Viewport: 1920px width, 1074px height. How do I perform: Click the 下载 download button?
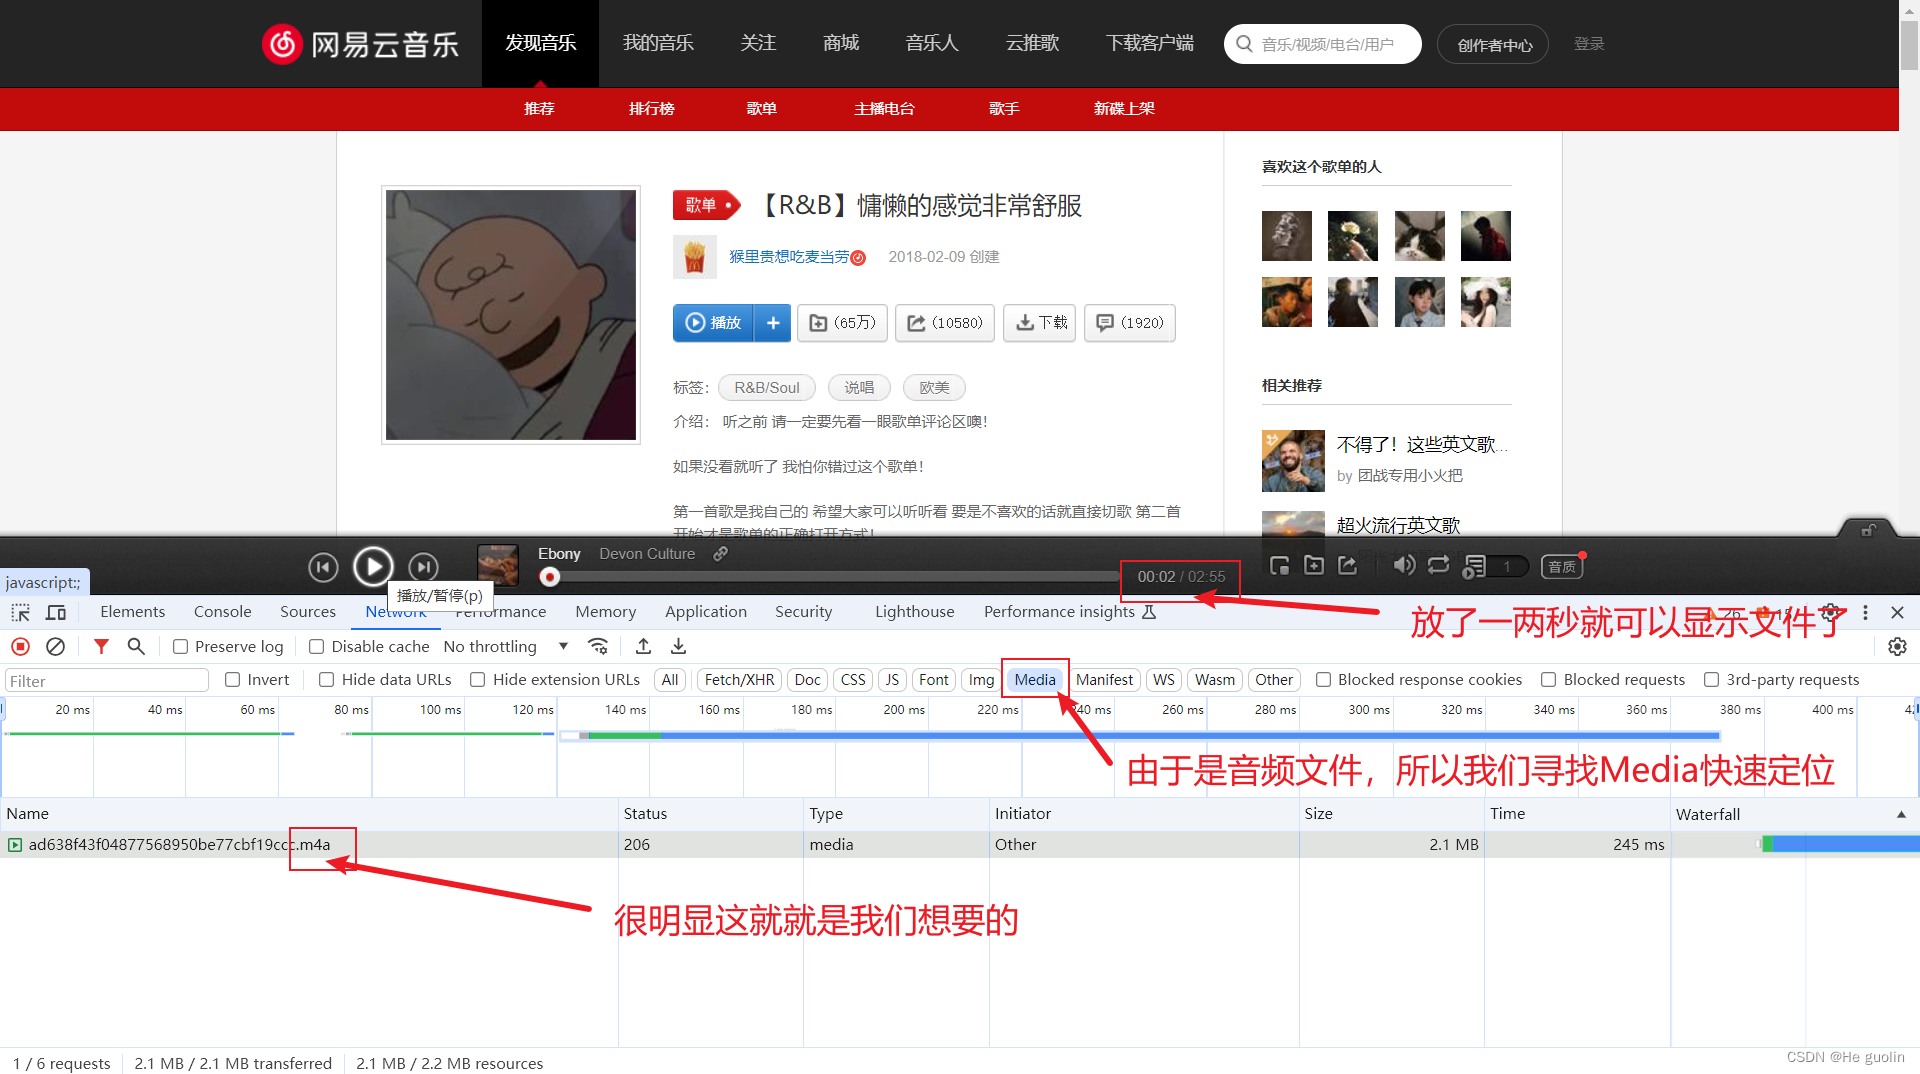[1040, 323]
